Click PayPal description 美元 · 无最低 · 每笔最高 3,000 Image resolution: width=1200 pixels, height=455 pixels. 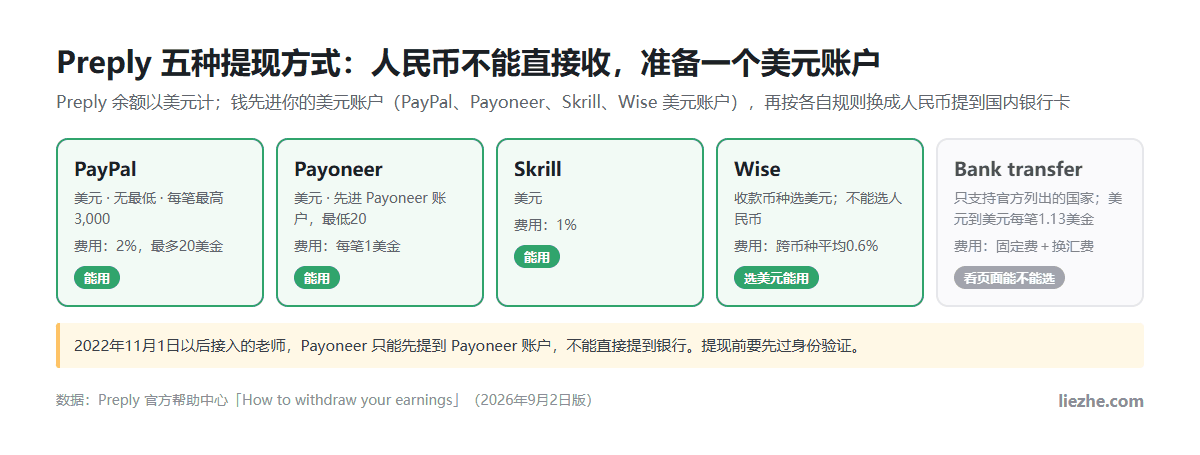(x=149, y=208)
